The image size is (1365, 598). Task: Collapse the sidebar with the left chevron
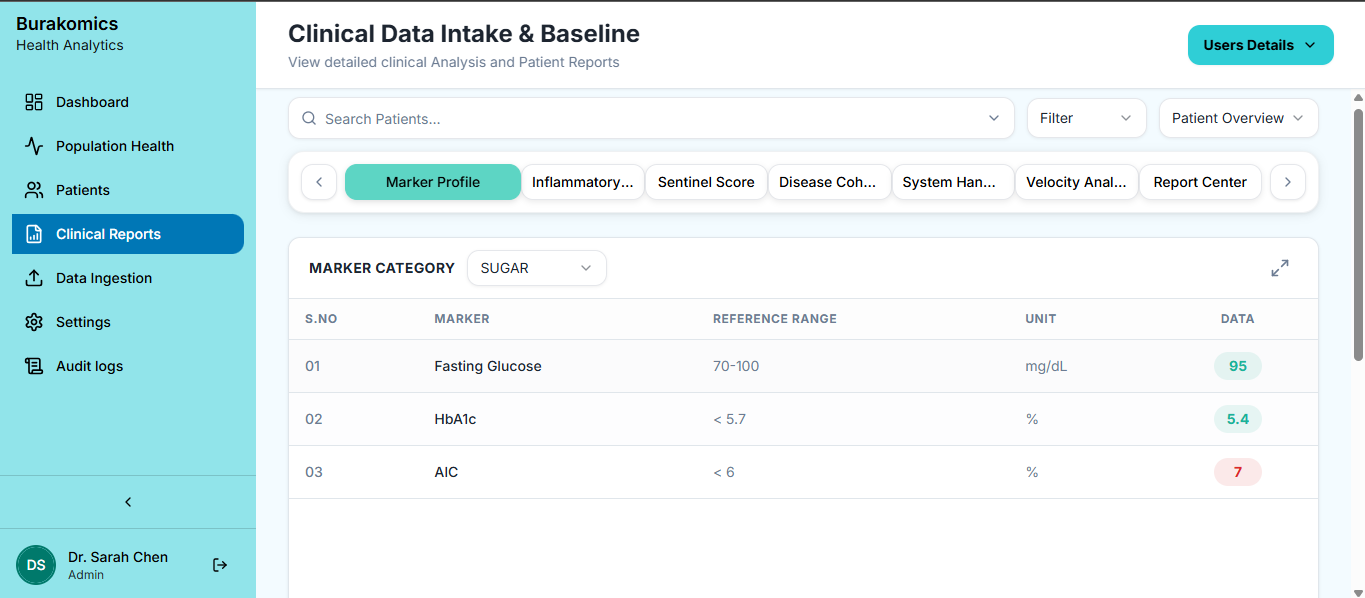(128, 502)
